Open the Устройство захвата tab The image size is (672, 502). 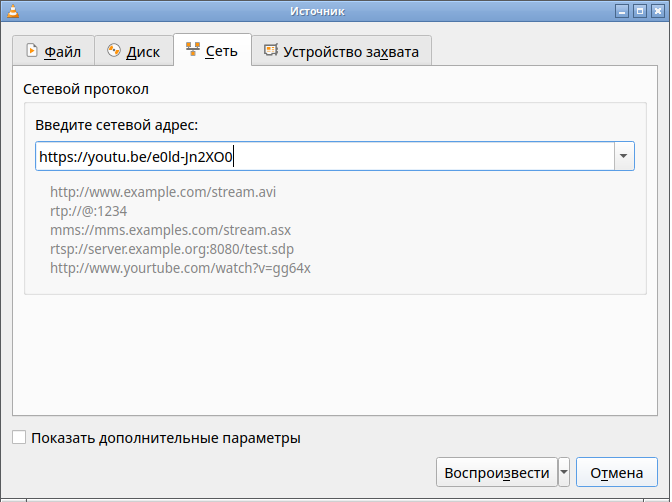pyautogui.click(x=341, y=51)
